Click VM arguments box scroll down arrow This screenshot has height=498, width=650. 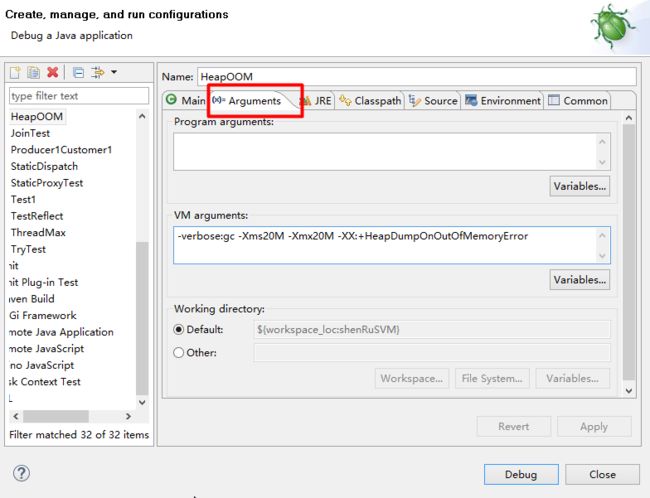[x=603, y=256]
